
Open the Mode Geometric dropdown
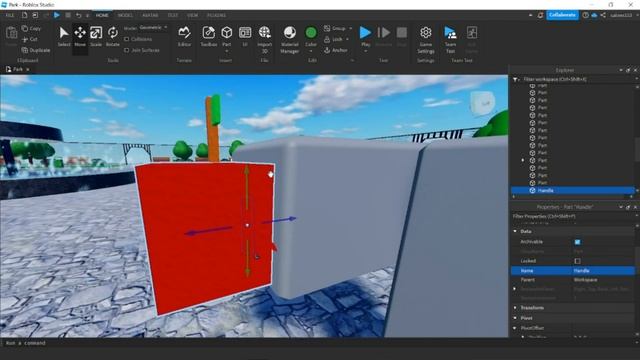point(153,27)
